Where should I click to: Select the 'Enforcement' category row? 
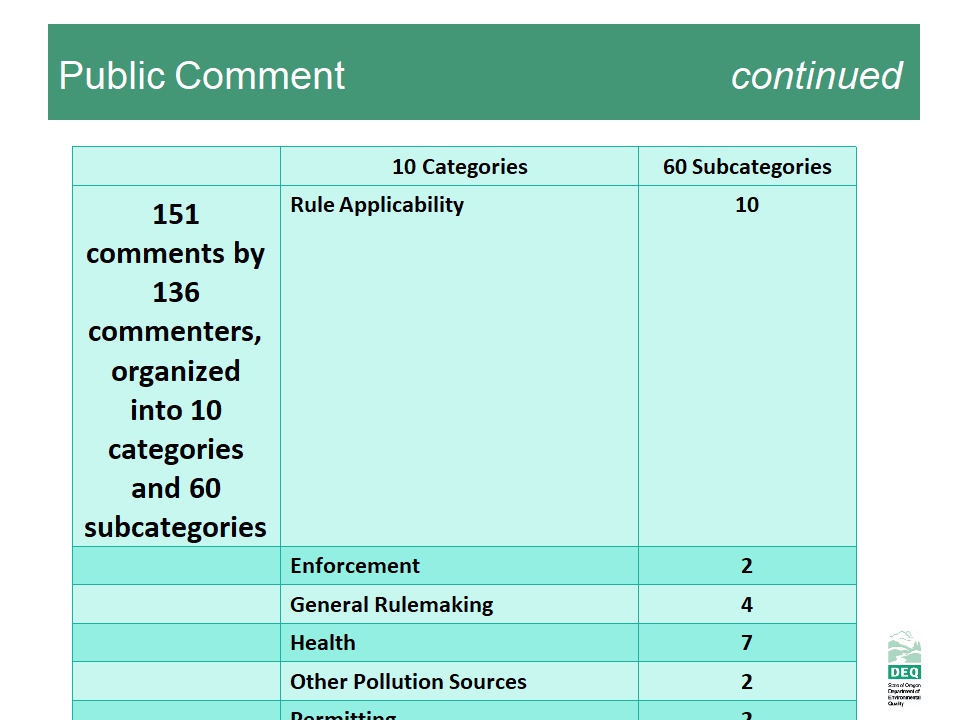click(x=355, y=566)
